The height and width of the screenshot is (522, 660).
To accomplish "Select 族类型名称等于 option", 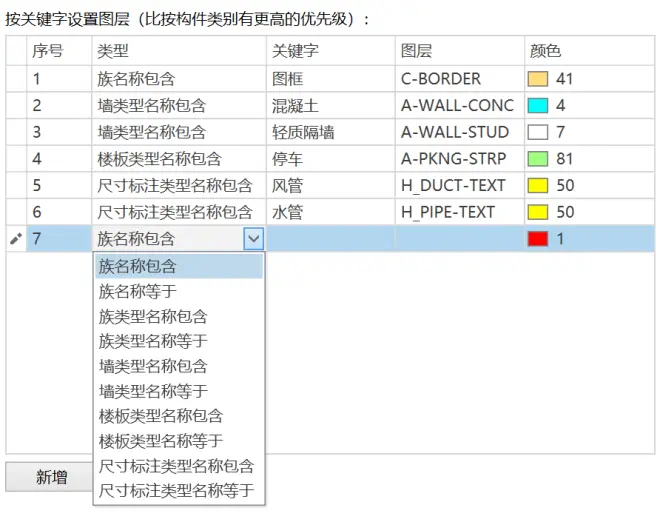I will [x=179, y=341].
